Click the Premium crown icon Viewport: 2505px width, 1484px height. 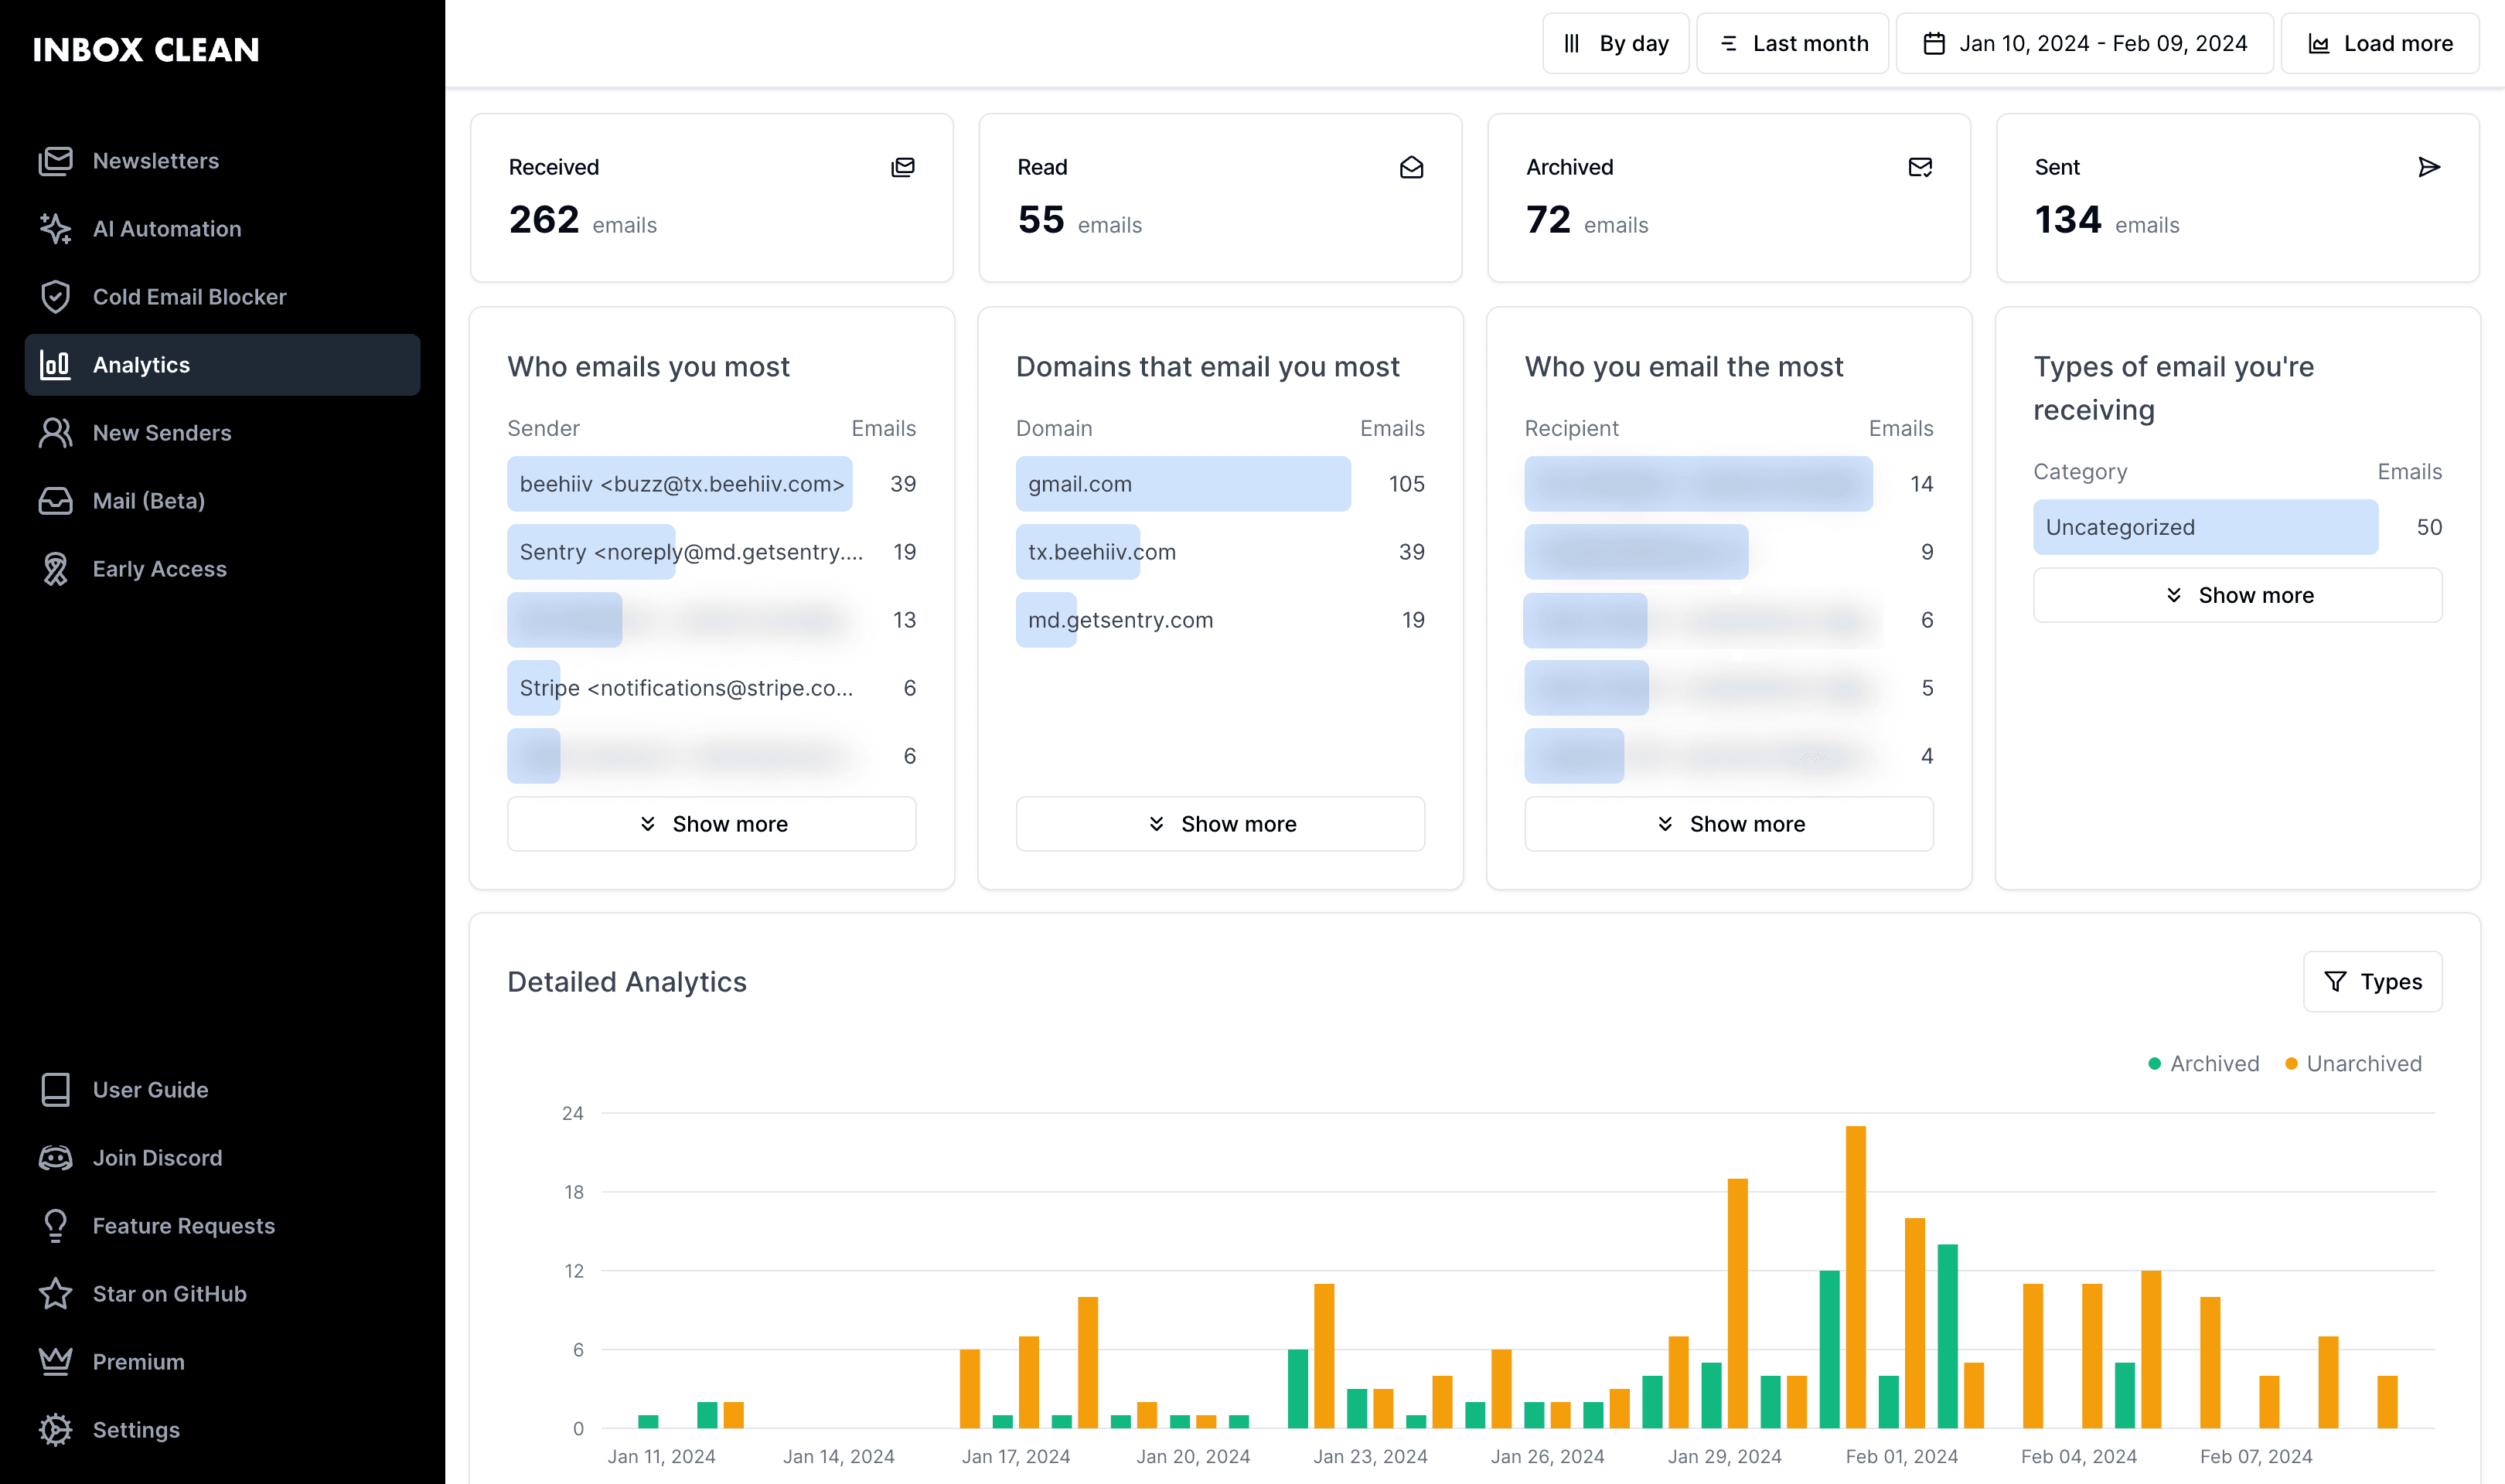56,1362
